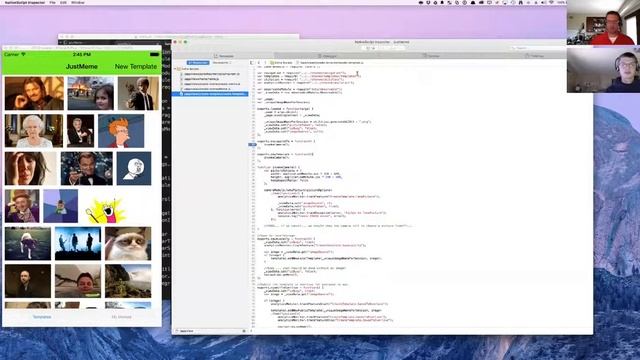640x360 pixels.
Task: Select the mountain landscape thumbnail
Action: click(128, 281)
